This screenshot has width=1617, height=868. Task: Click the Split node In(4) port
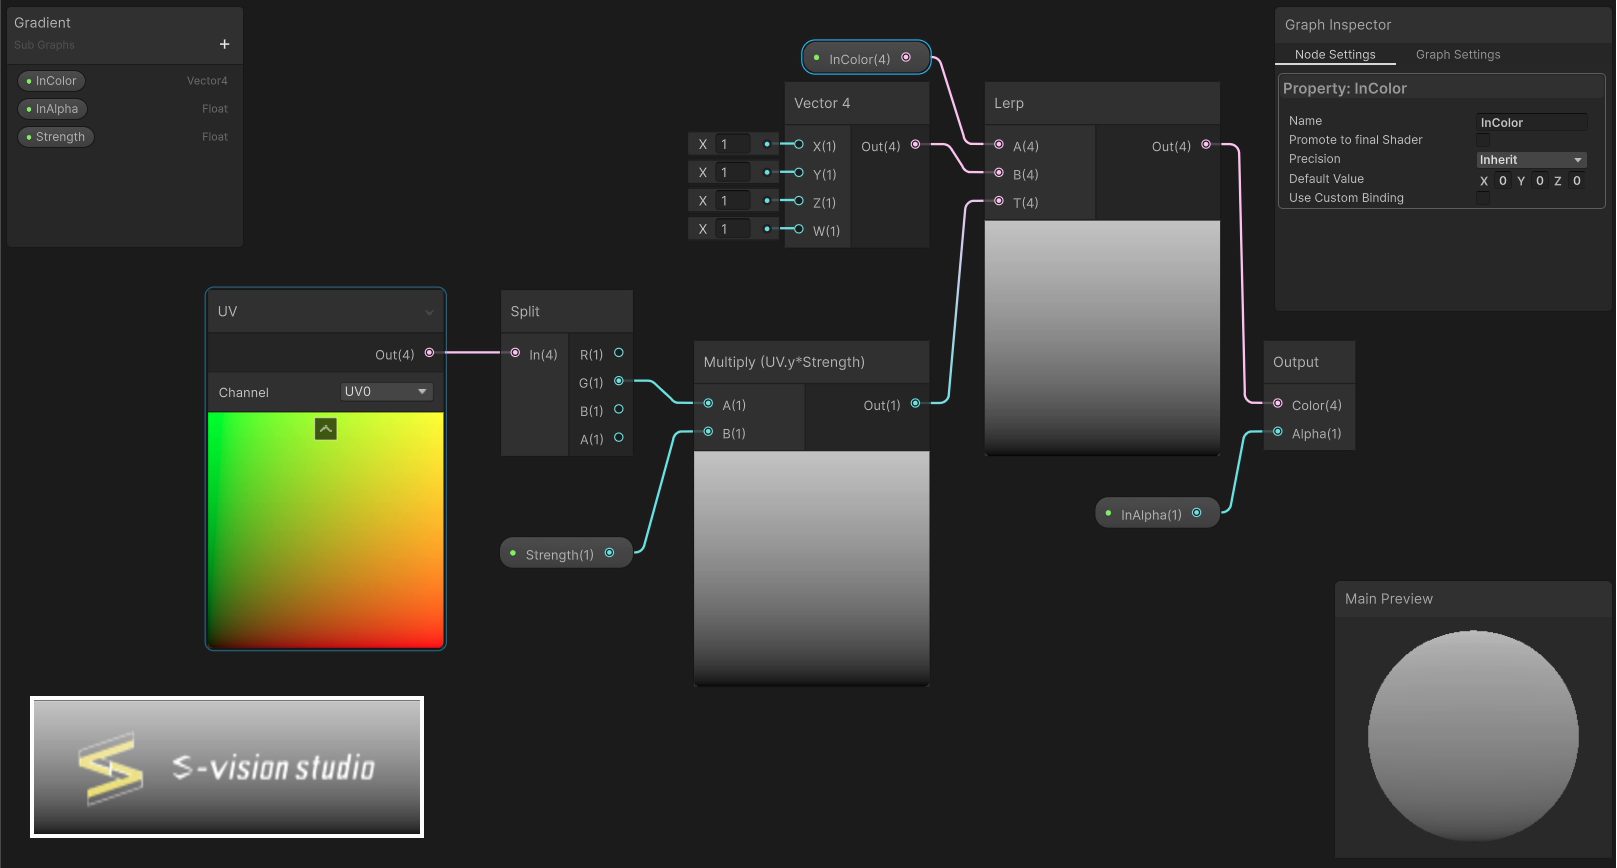point(515,353)
